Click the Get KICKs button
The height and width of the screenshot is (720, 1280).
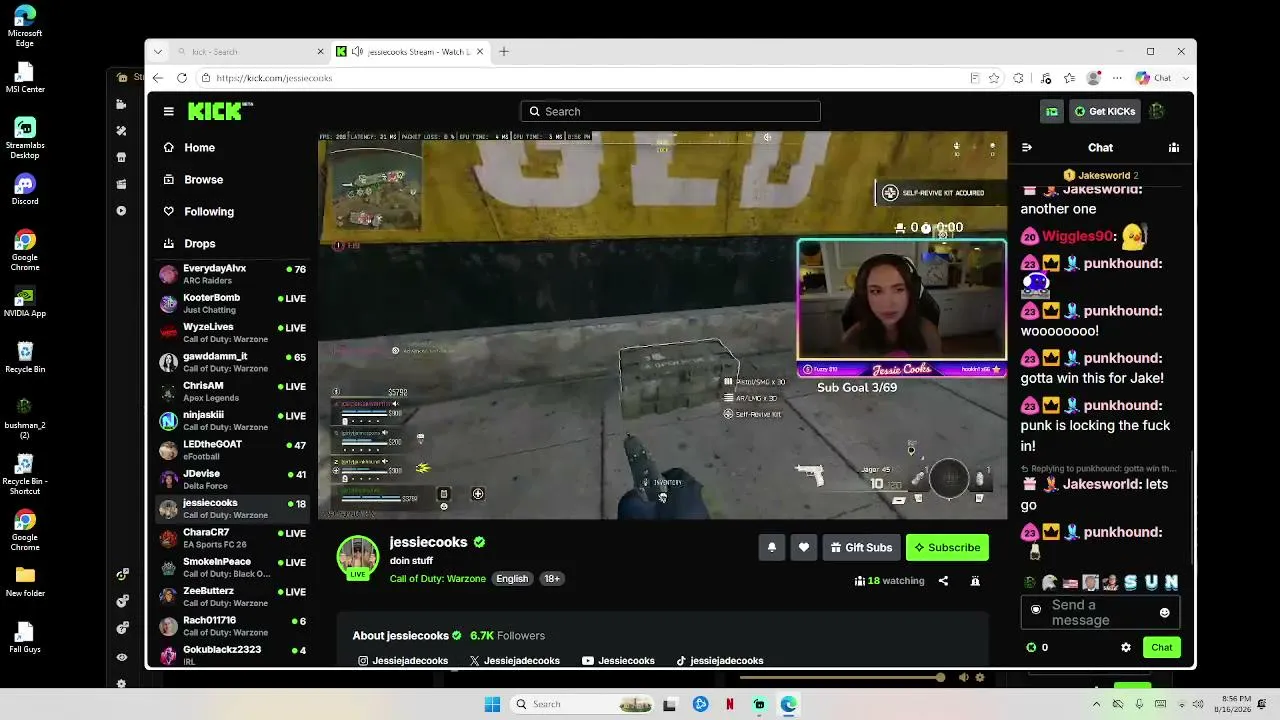pyautogui.click(x=1104, y=111)
